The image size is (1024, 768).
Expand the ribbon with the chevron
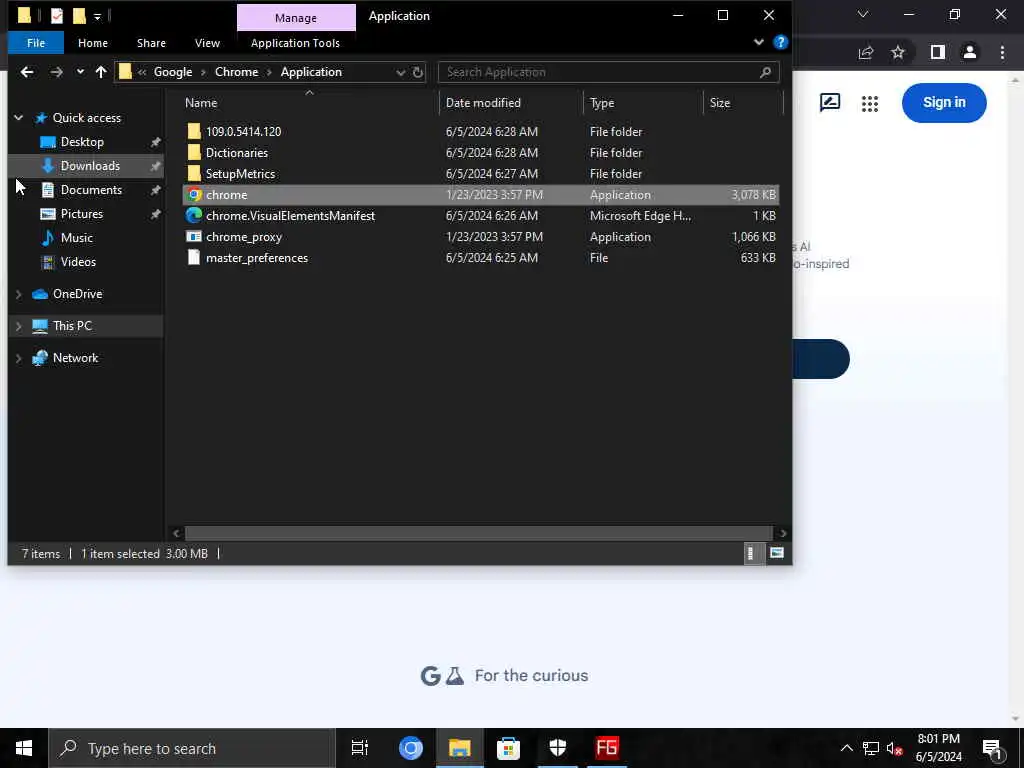[758, 42]
